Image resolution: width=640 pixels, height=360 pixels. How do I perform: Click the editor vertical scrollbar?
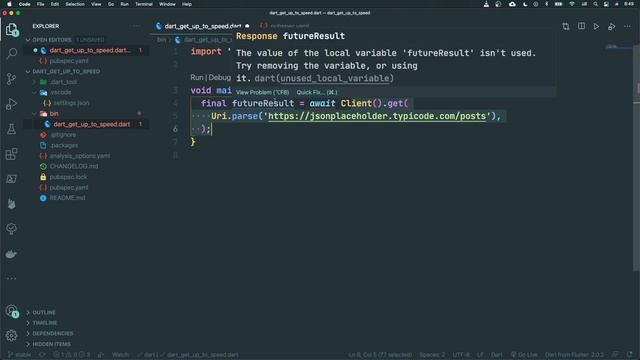point(636,157)
